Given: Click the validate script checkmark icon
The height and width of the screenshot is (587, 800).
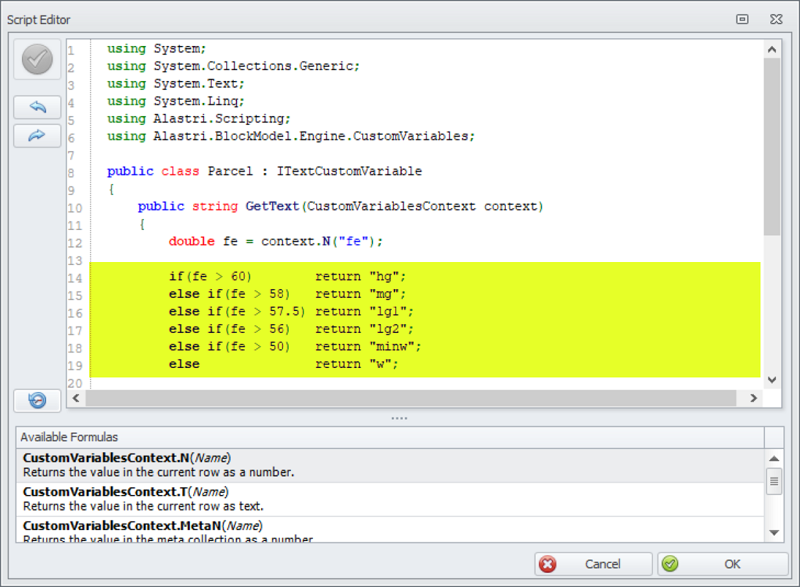Looking at the screenshot, I should click(x=37, y=61).
